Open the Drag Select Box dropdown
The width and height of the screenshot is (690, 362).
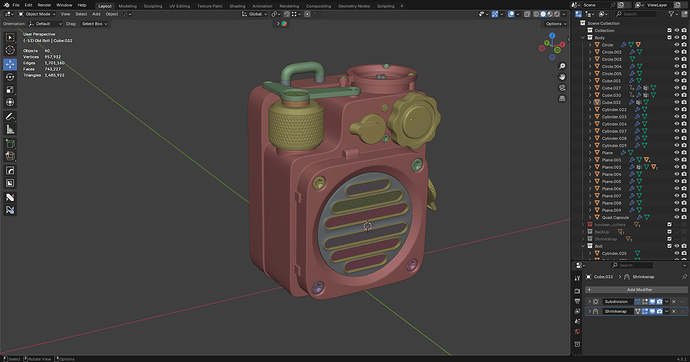95,24
